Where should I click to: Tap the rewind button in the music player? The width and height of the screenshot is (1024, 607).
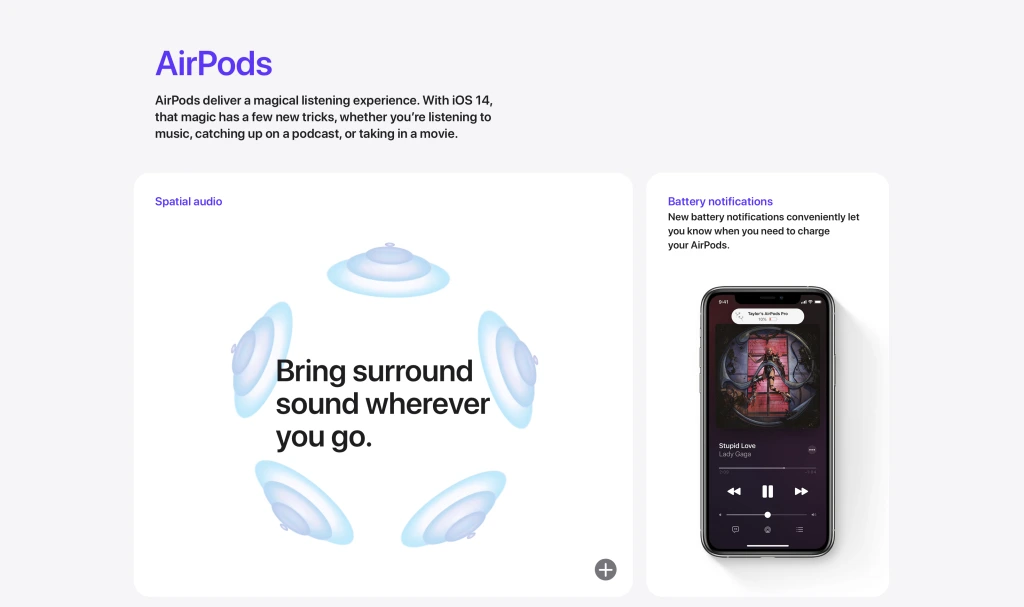[734, 491]
